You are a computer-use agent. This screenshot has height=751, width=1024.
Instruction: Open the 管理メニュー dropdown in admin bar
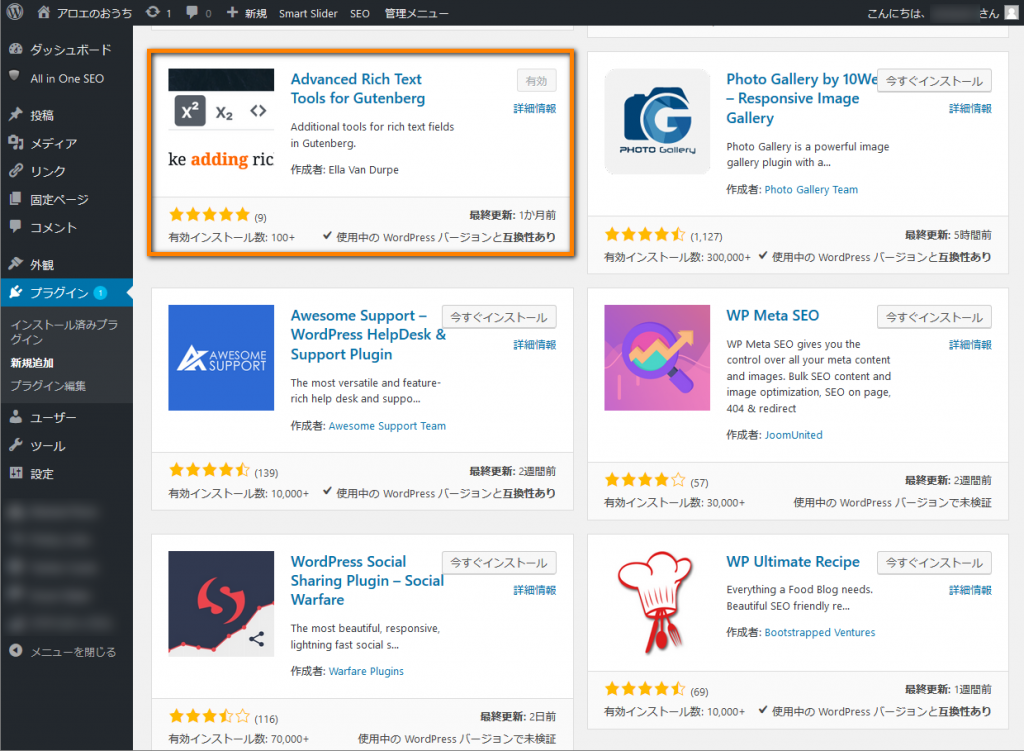pyautogui.click(x=416, y=13)
